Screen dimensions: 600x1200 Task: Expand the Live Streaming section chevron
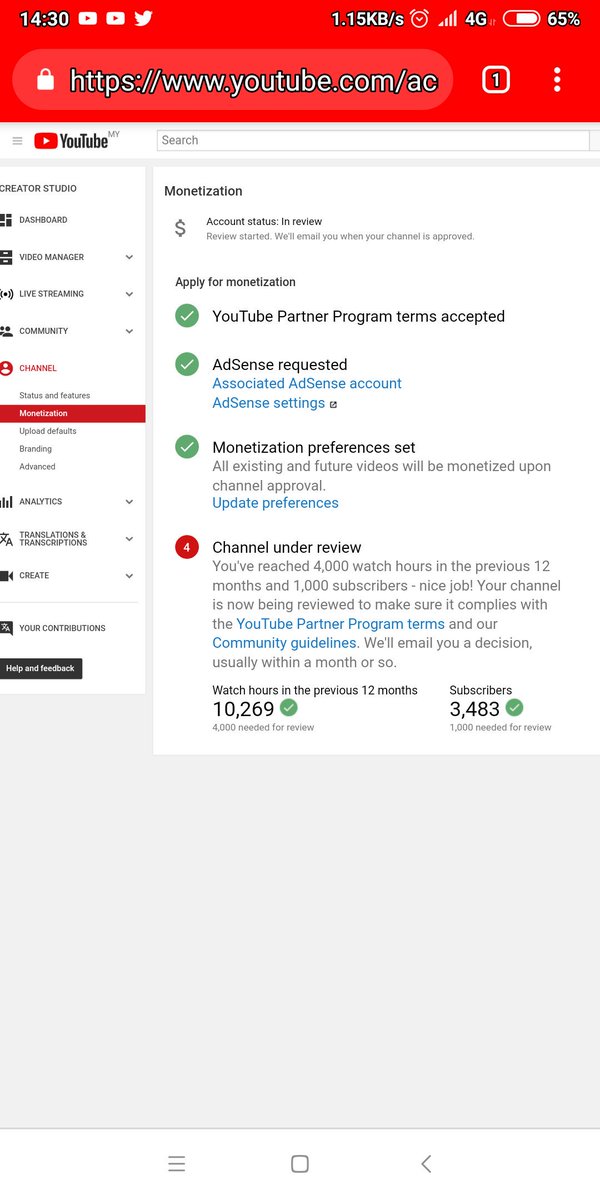pos(129,294)
